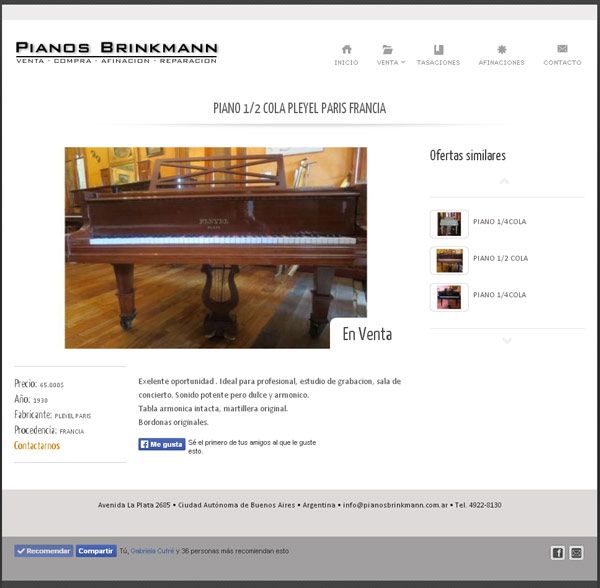Click the info@pianosbrinkmann.com.ar email address

395,505
